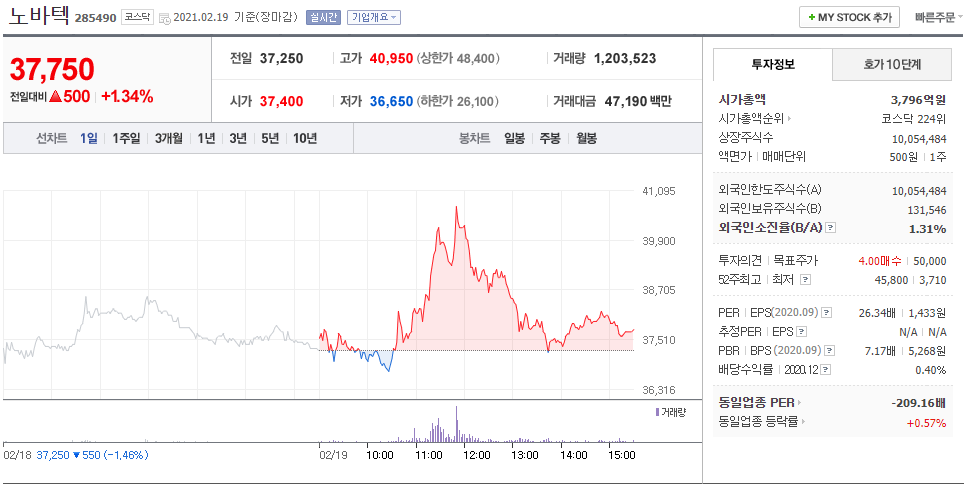This screenshot has width=967, height=484.
Task: Click the 상한가 48,400 upper limit text
Action: pos(458,59)
